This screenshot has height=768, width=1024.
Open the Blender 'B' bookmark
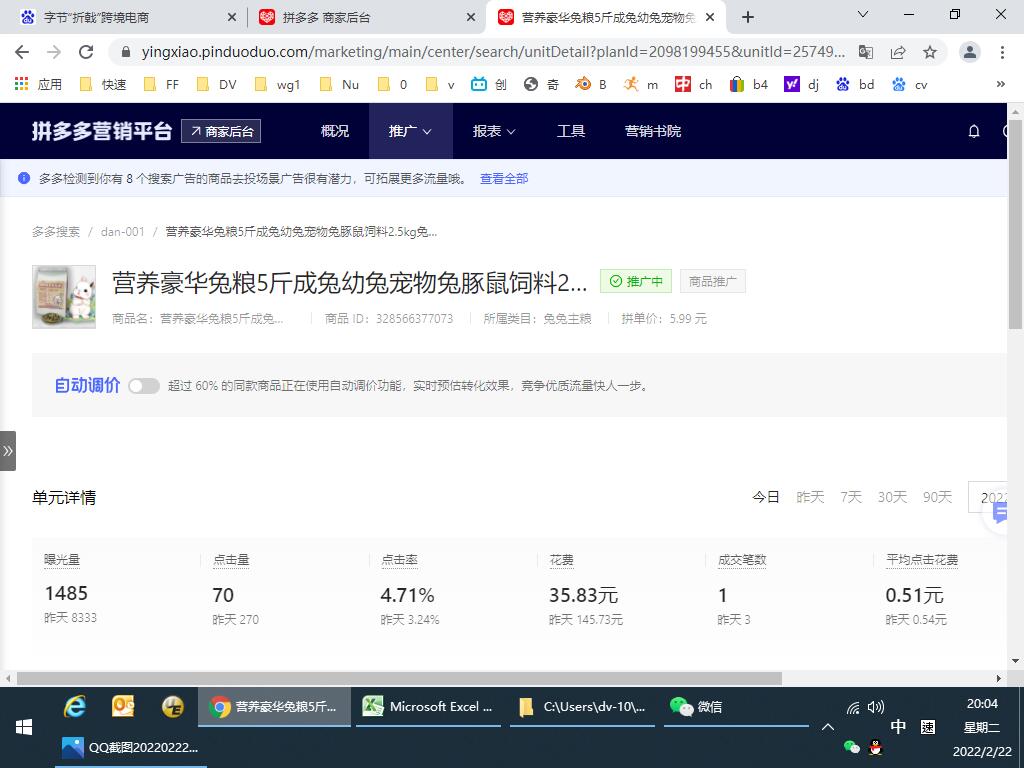(x=591, y=84)
